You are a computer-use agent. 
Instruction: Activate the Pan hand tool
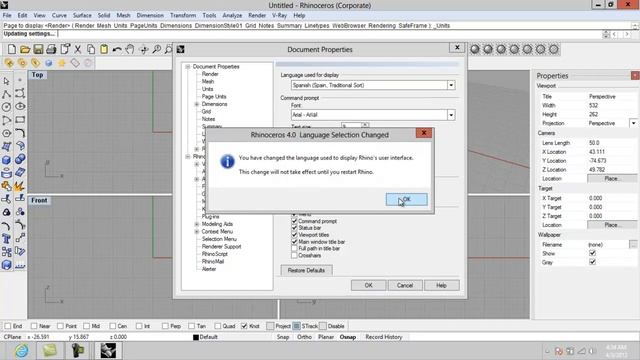coord(130,49)
